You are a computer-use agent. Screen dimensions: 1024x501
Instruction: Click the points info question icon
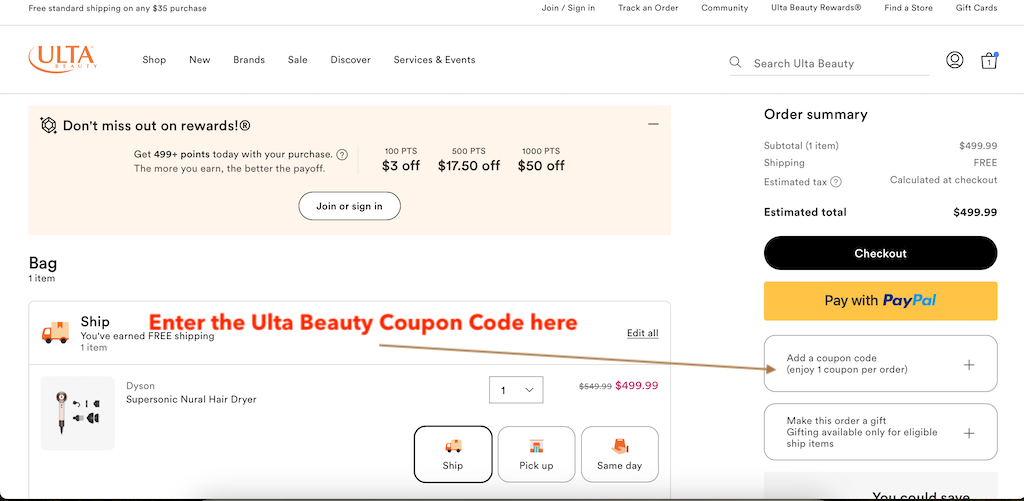click(x=342, y=155)
